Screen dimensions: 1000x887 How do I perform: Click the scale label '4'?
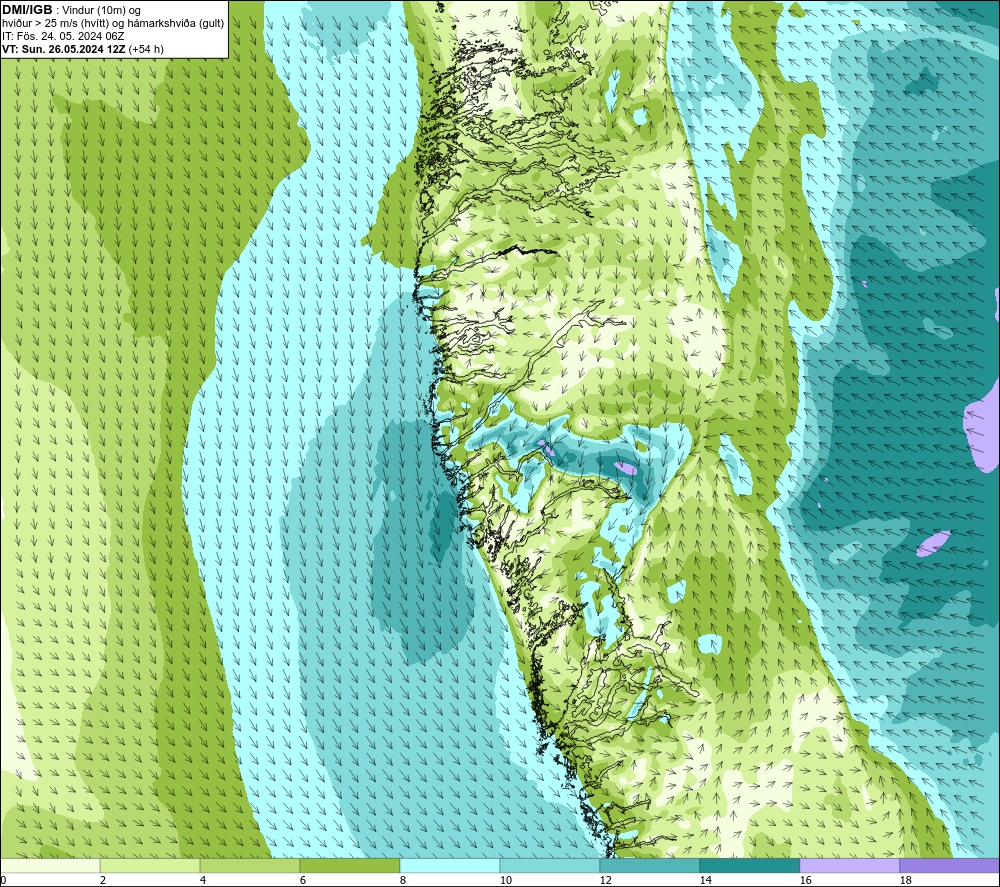[x=203, y=881]
